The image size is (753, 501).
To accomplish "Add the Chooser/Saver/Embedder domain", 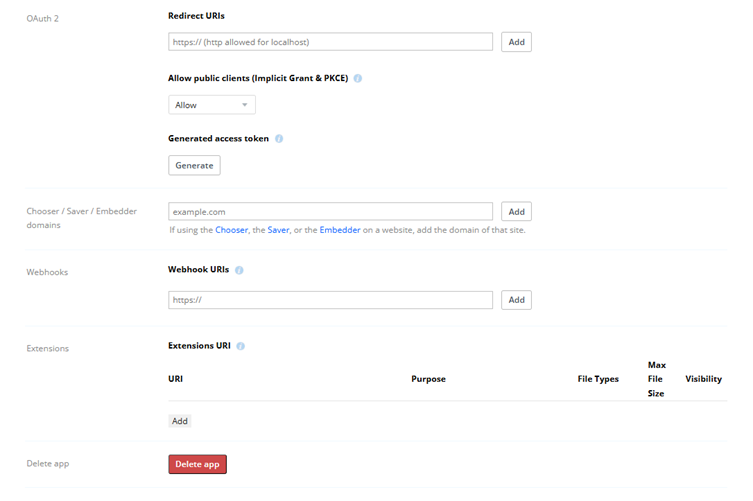I will tap(516, 212).
